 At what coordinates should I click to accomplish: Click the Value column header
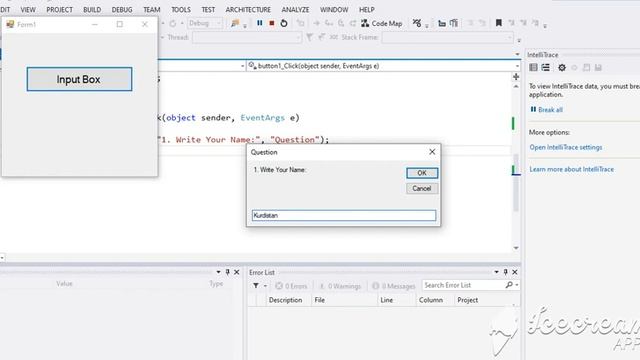[x=64, y=284]
